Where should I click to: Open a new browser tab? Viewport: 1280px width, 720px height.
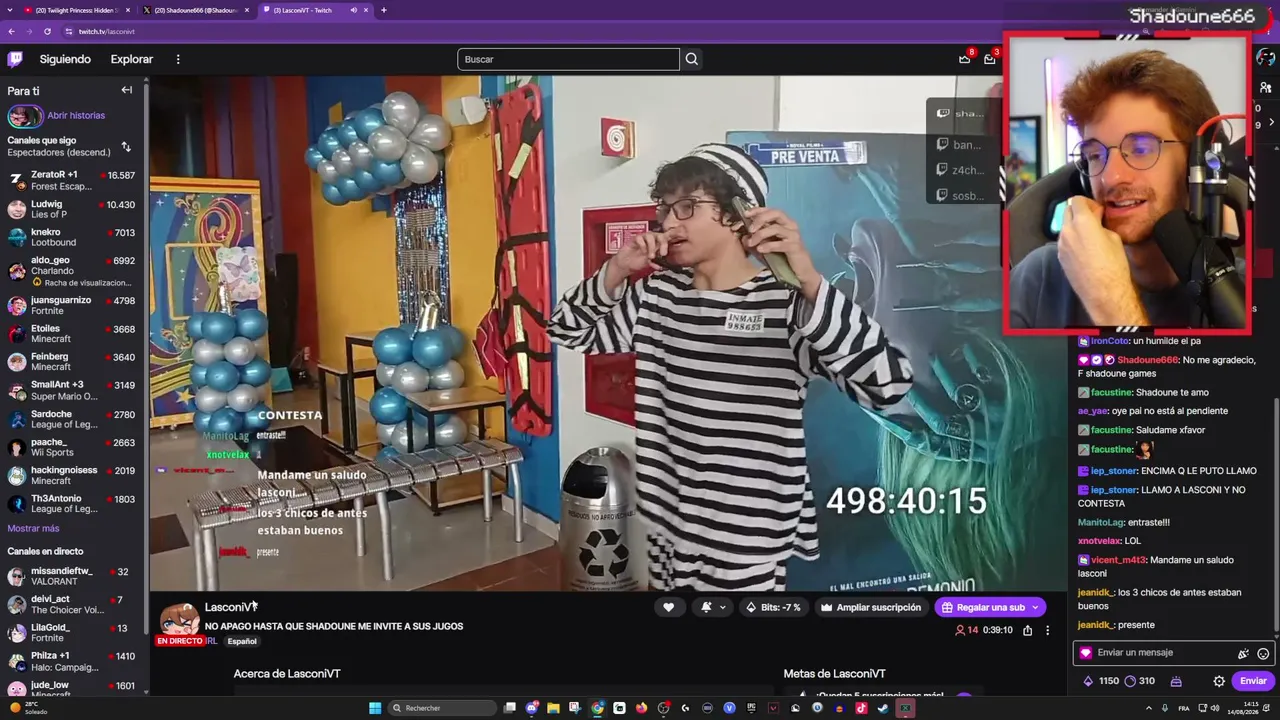(384, 10)
